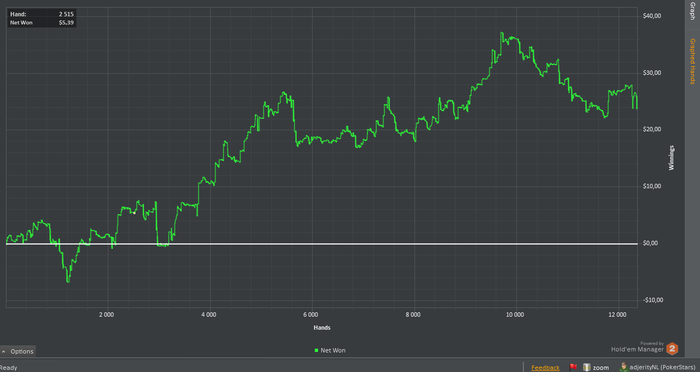The height and width of the screenshot is (372, 700).
Task: Click the adjerityNL (PokerStars) player name
Action: [663, 368]
